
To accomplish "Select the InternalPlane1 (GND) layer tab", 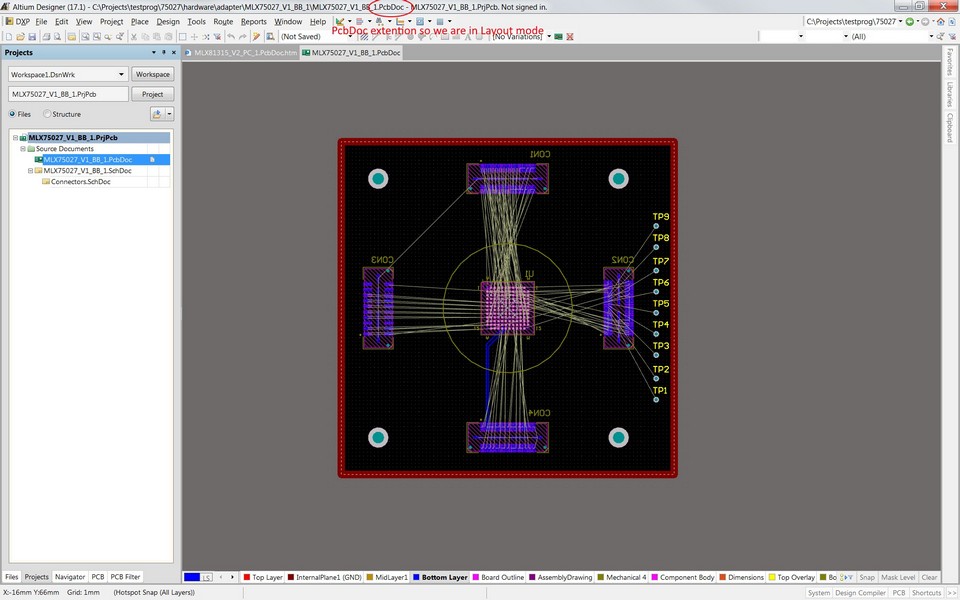I will point(324,577).
